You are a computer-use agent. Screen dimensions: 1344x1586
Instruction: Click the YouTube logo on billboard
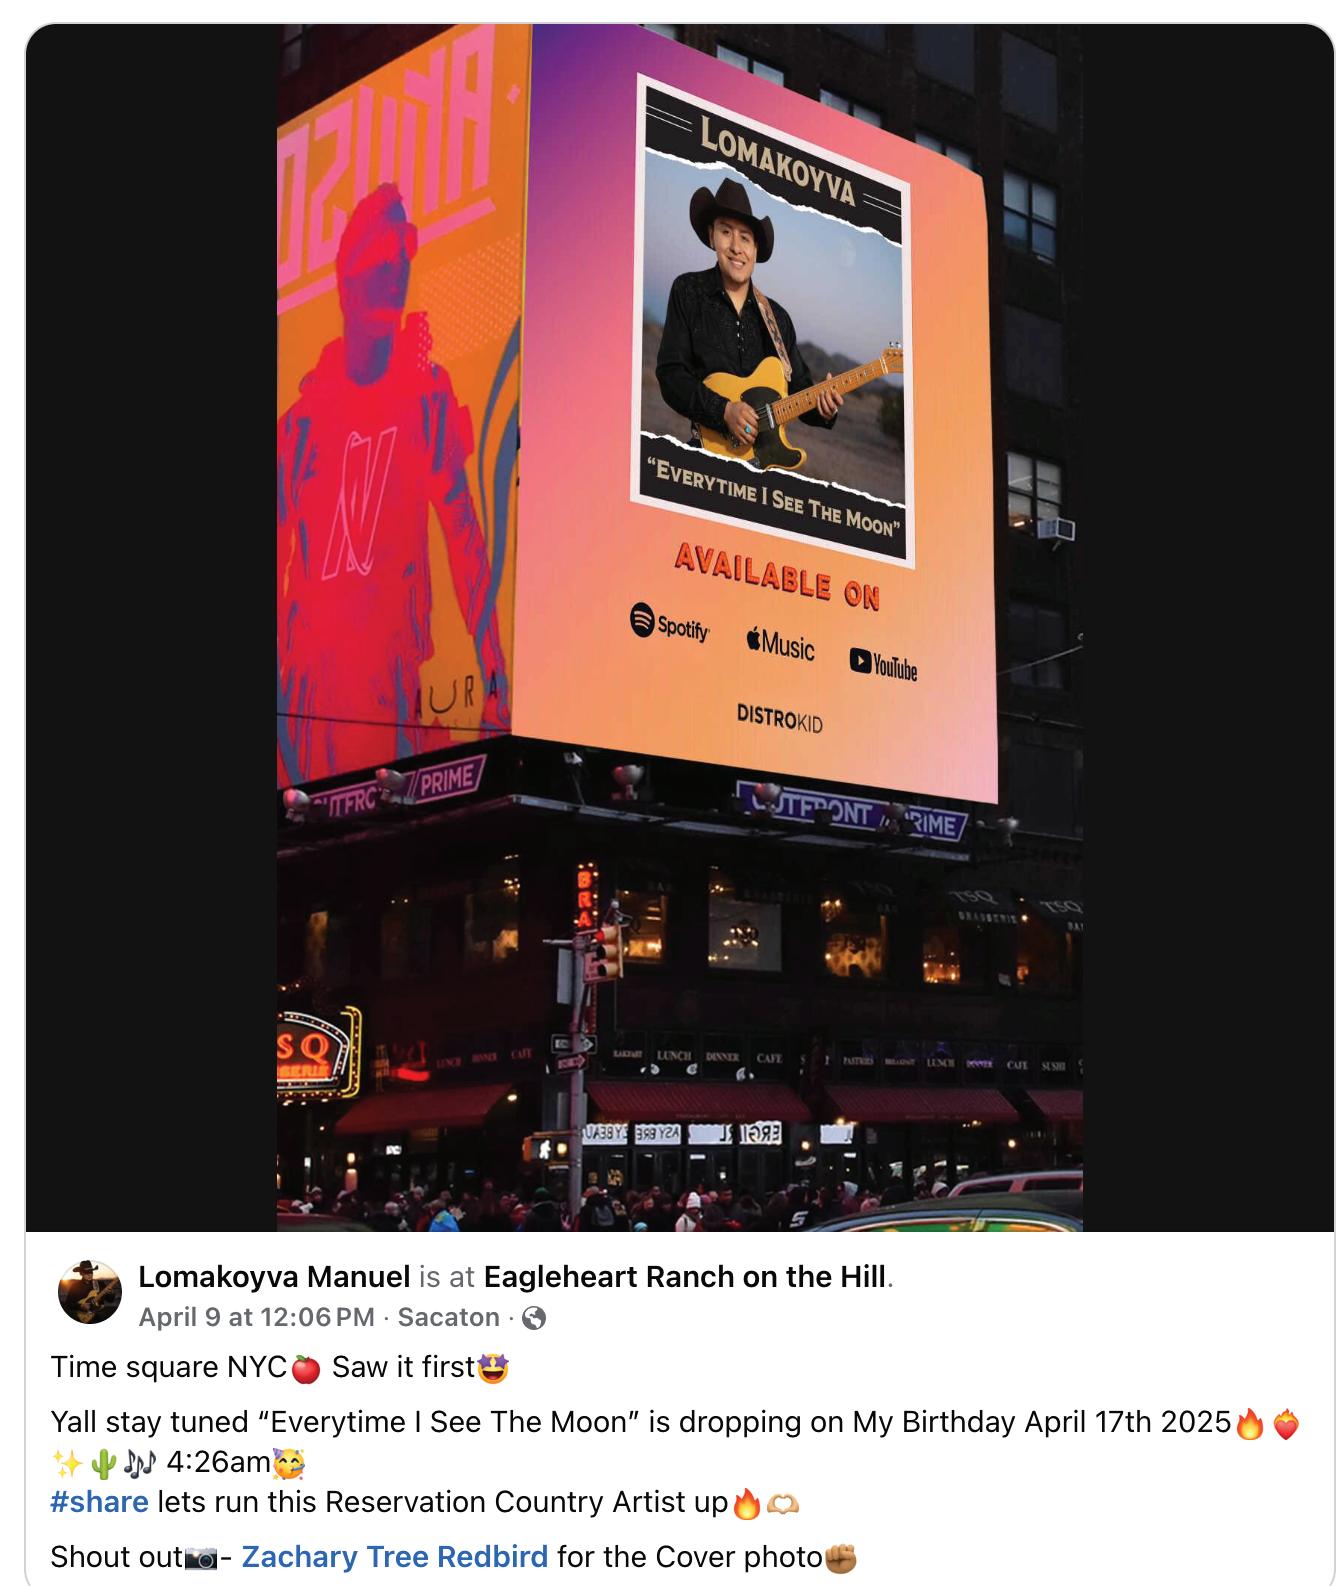[x=883, y=664]
